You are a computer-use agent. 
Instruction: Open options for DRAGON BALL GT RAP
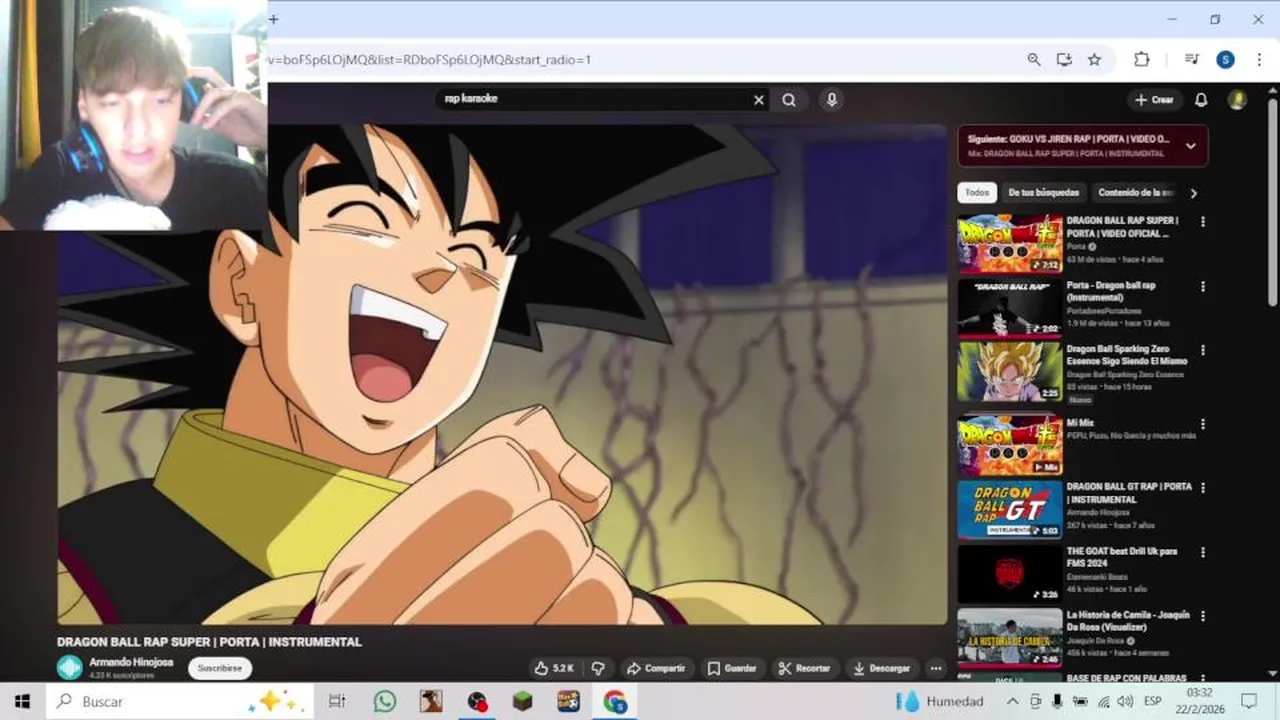click(1203, 488)
